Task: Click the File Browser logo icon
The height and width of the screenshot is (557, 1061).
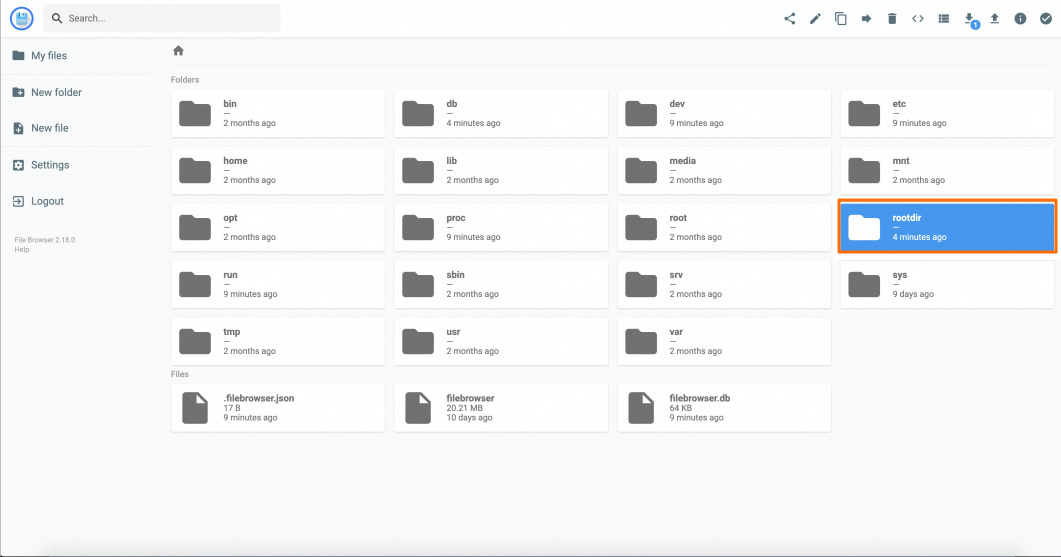Action: (22, 18)
